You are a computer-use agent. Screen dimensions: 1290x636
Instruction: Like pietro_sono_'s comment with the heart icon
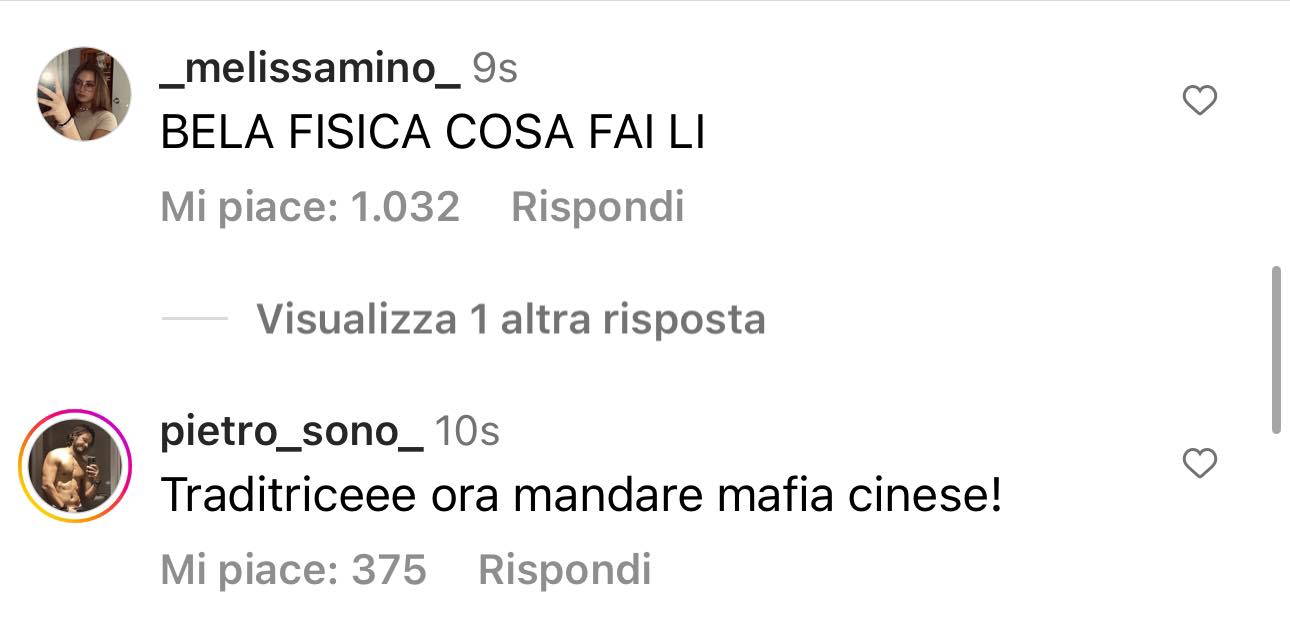(1199, 462)
